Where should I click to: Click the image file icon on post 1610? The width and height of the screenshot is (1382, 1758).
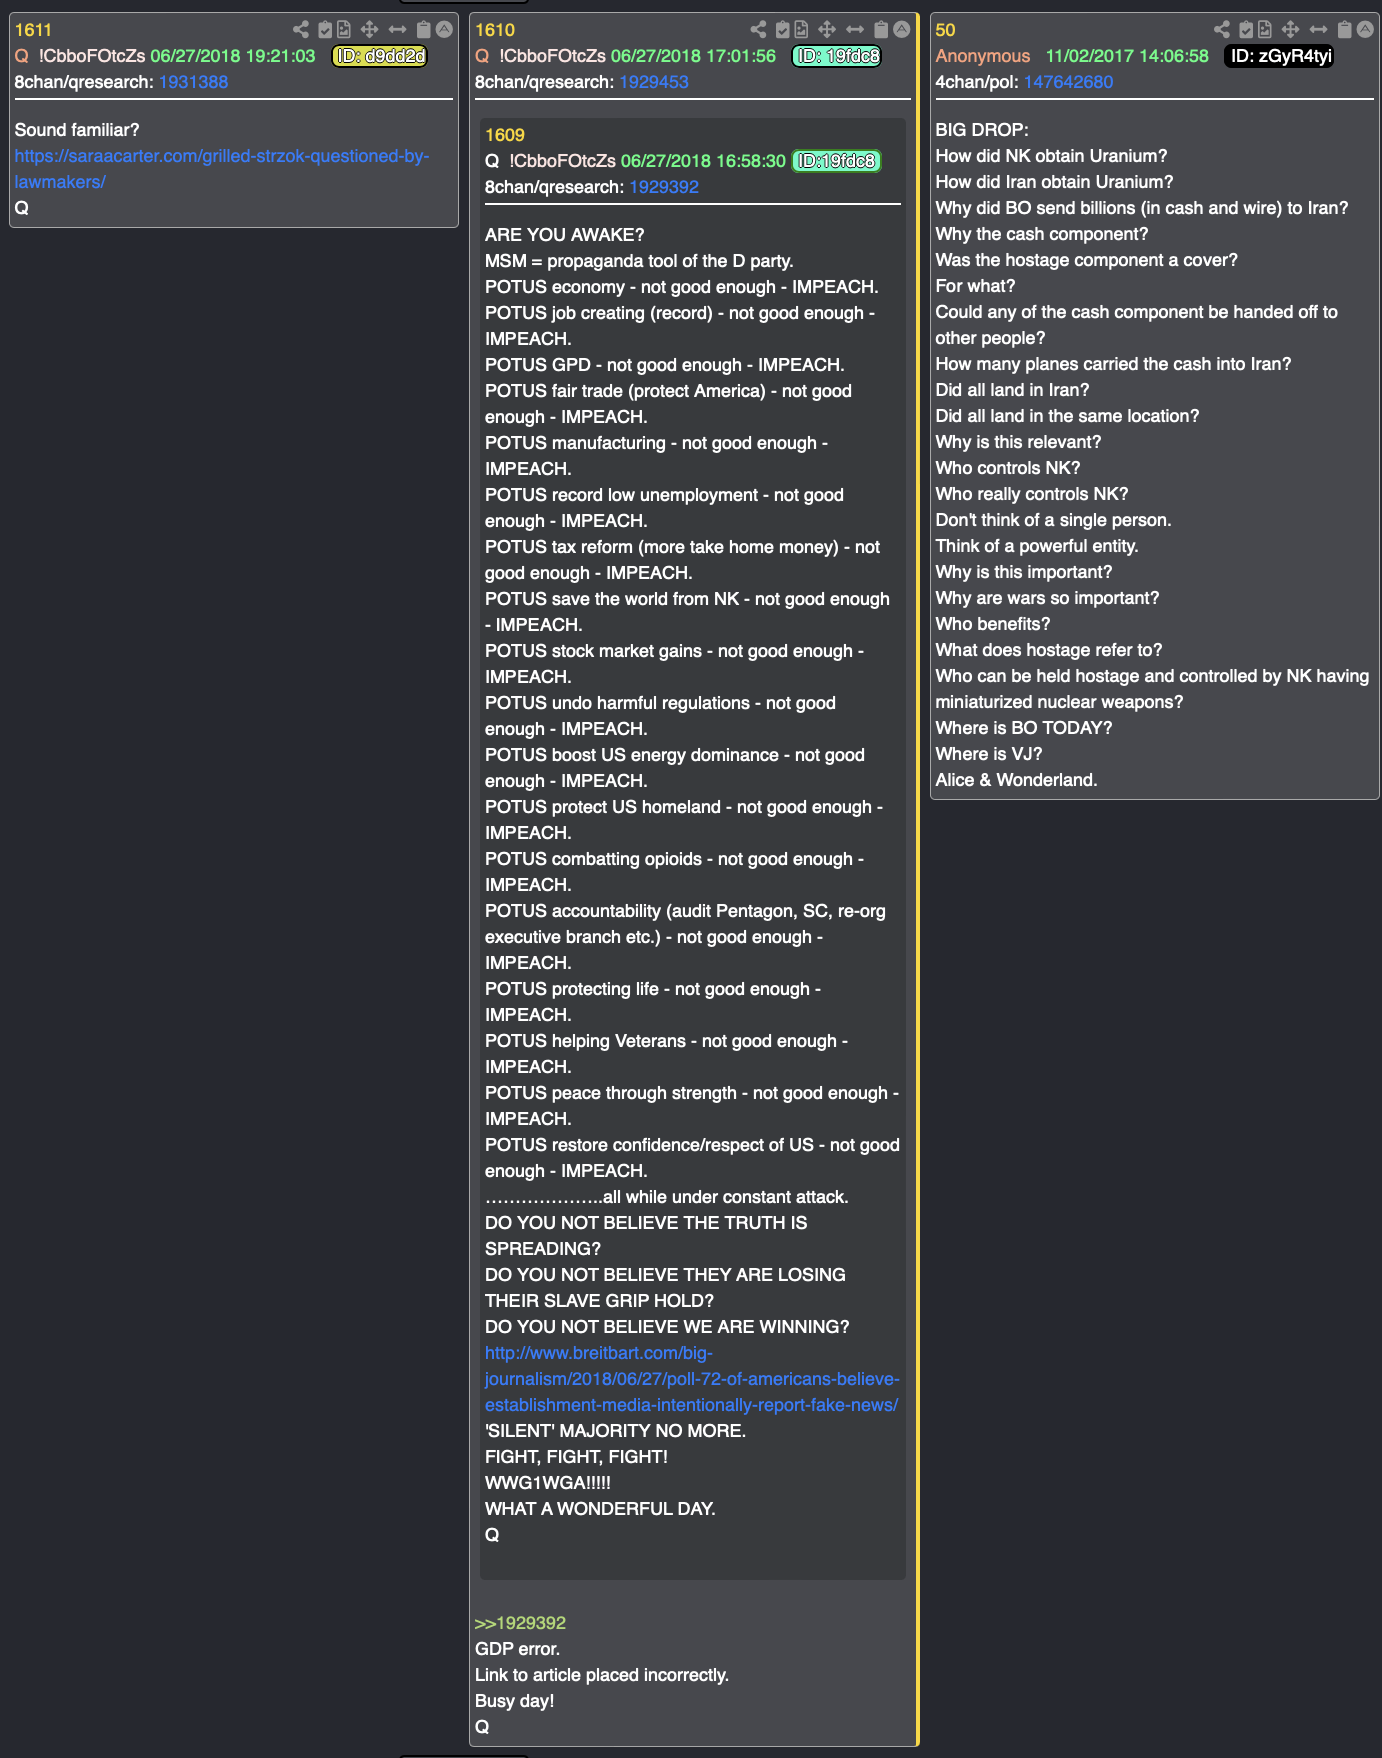tap(801, 29)
